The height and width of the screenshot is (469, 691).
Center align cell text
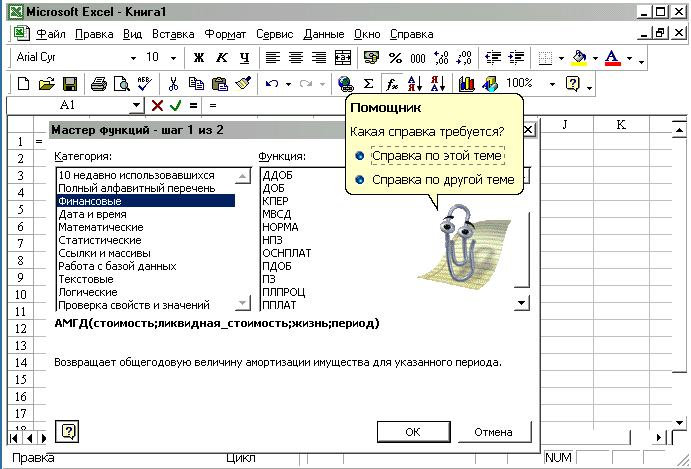pyautogui.click(x=296, y=58)
